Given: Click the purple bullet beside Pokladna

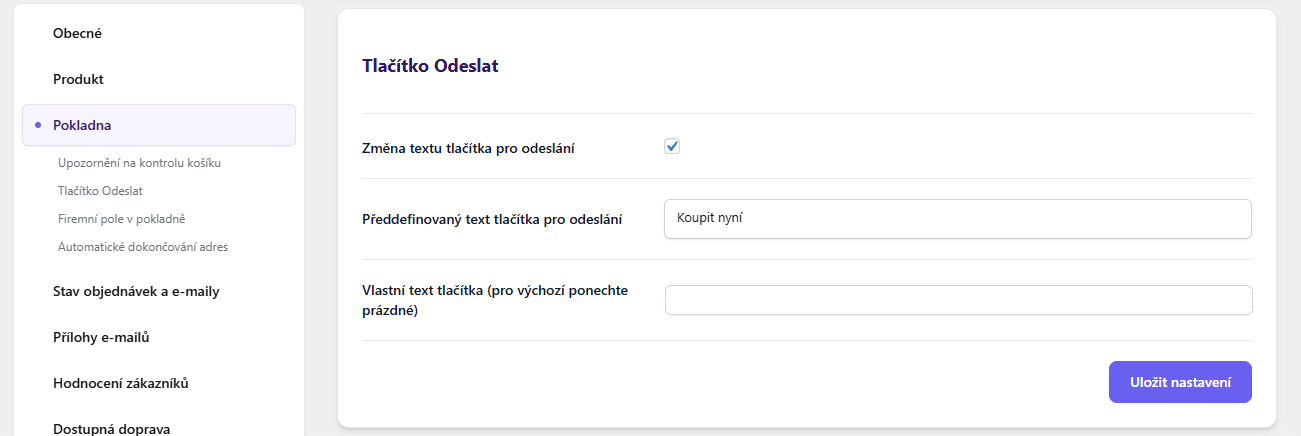Looking at the screenshot, I should [37, 125].
